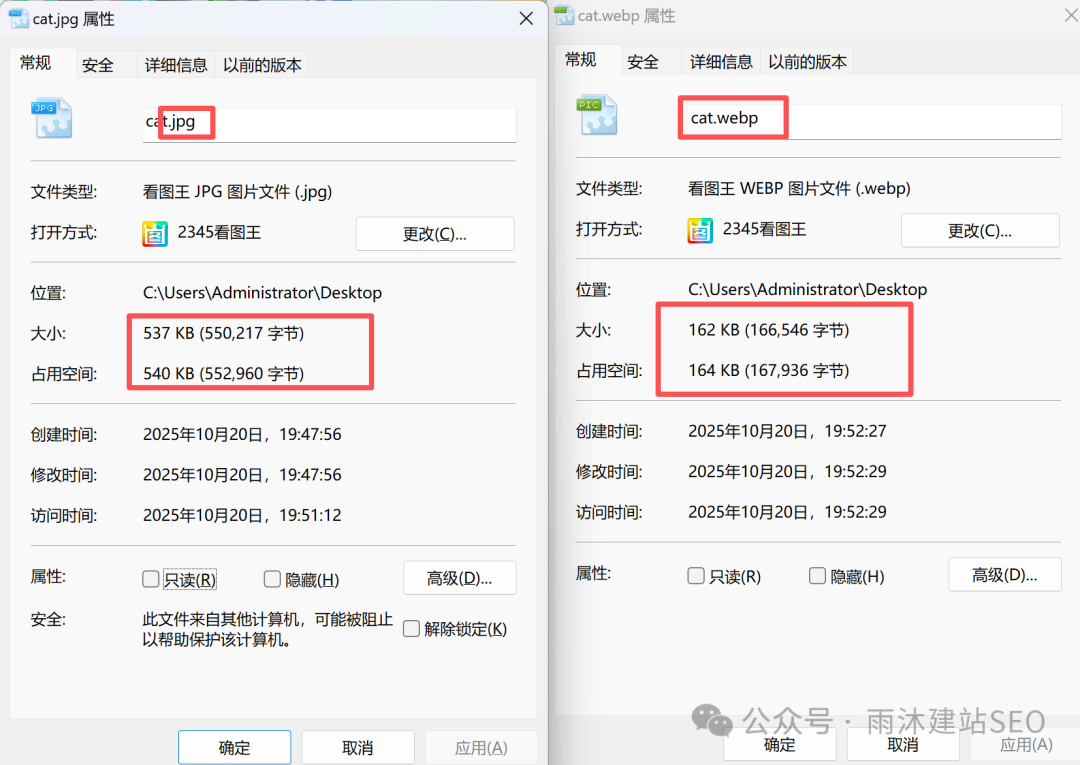
Task: Enable 只读(R) checkbox for cat.jpg
Action: pyautogui.click(x=151, y=579)
